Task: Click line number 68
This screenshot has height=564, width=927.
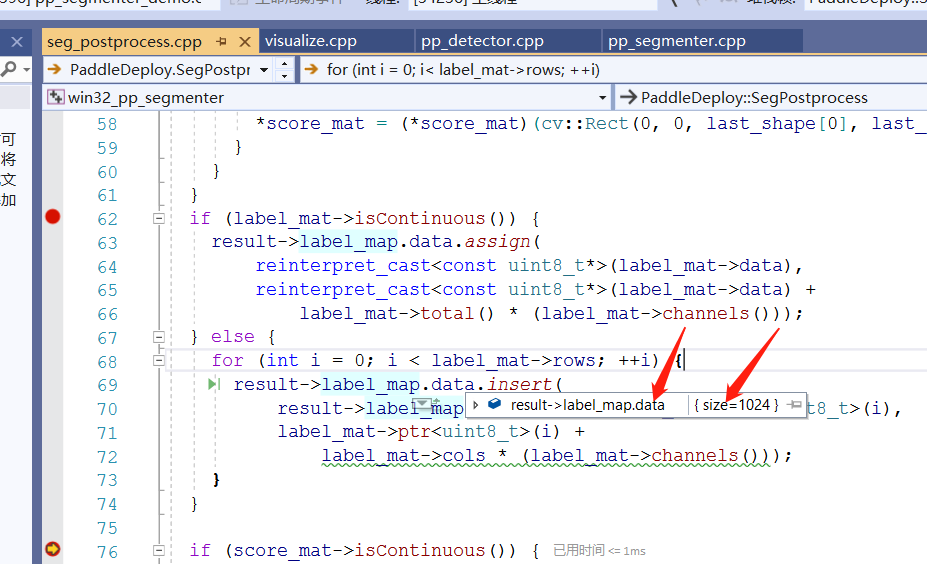Action: coord(107,361)
